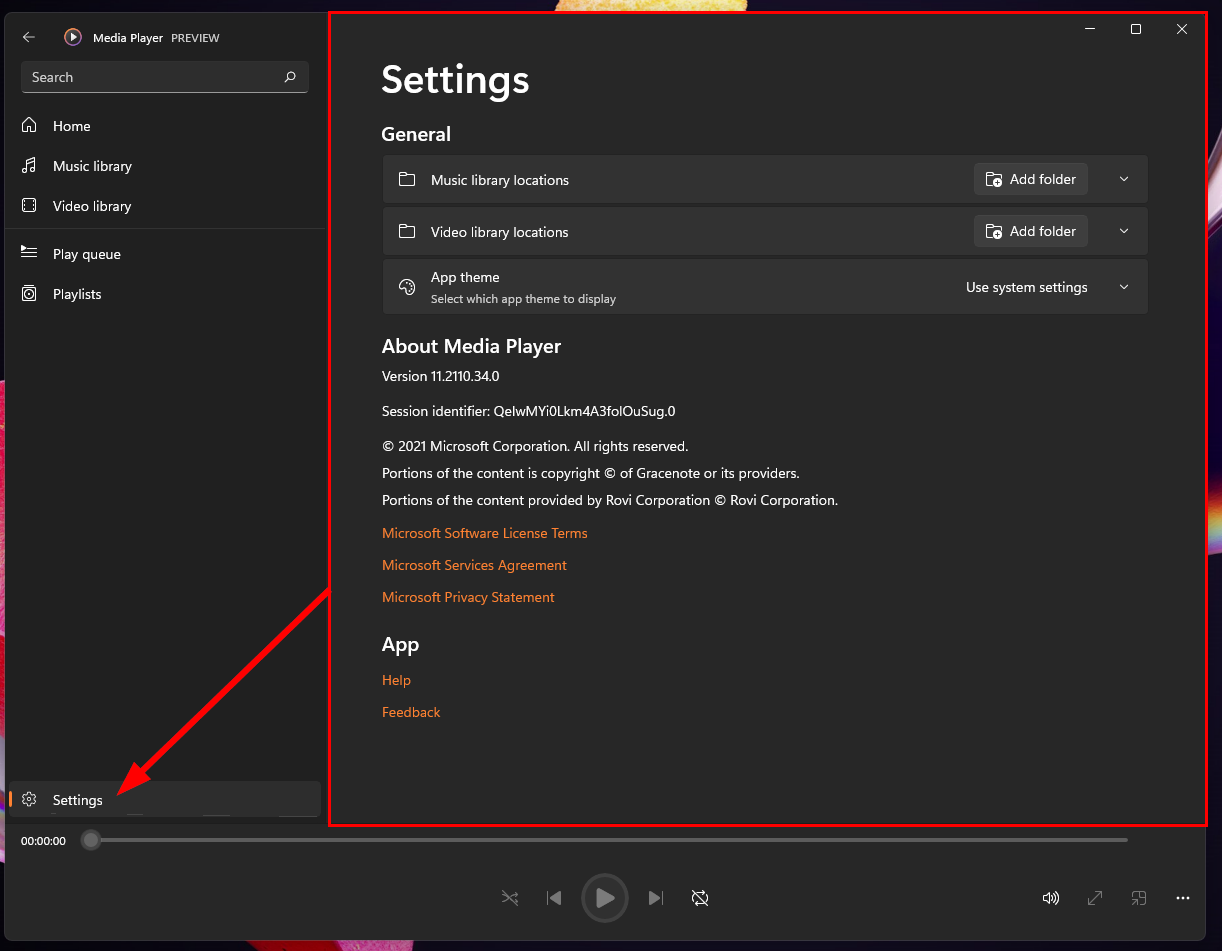Click the About Media Player heading
The image size is (1222, 951).
471,346
